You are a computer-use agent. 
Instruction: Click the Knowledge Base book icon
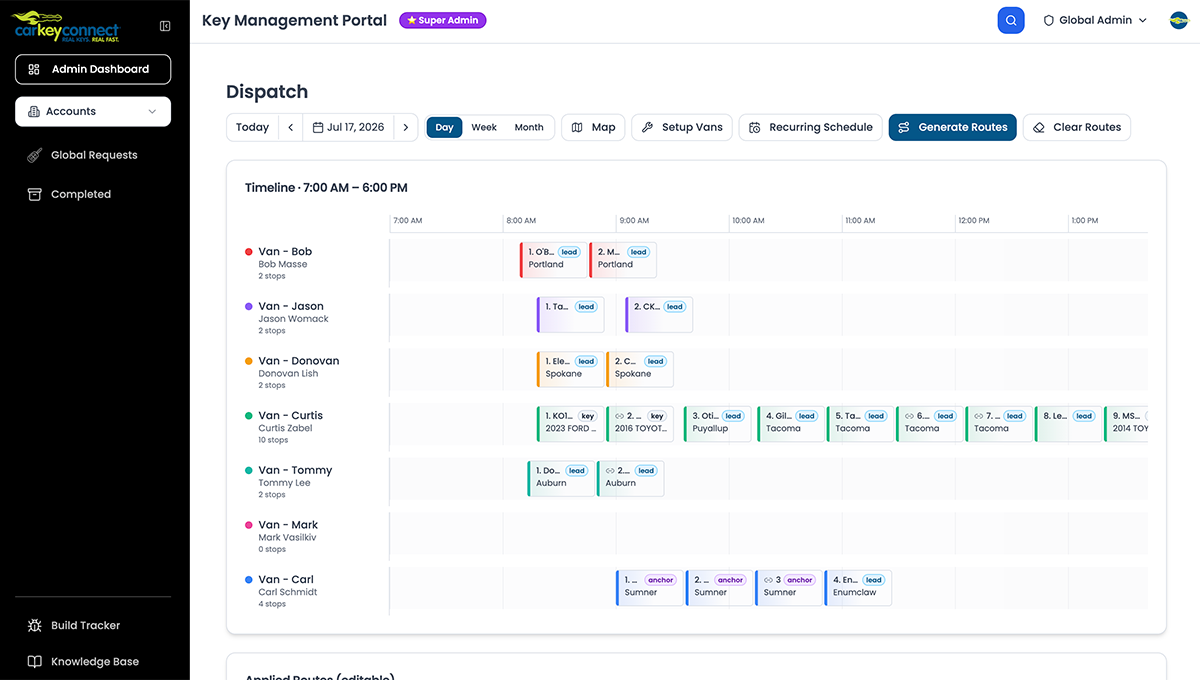(34, 661)
